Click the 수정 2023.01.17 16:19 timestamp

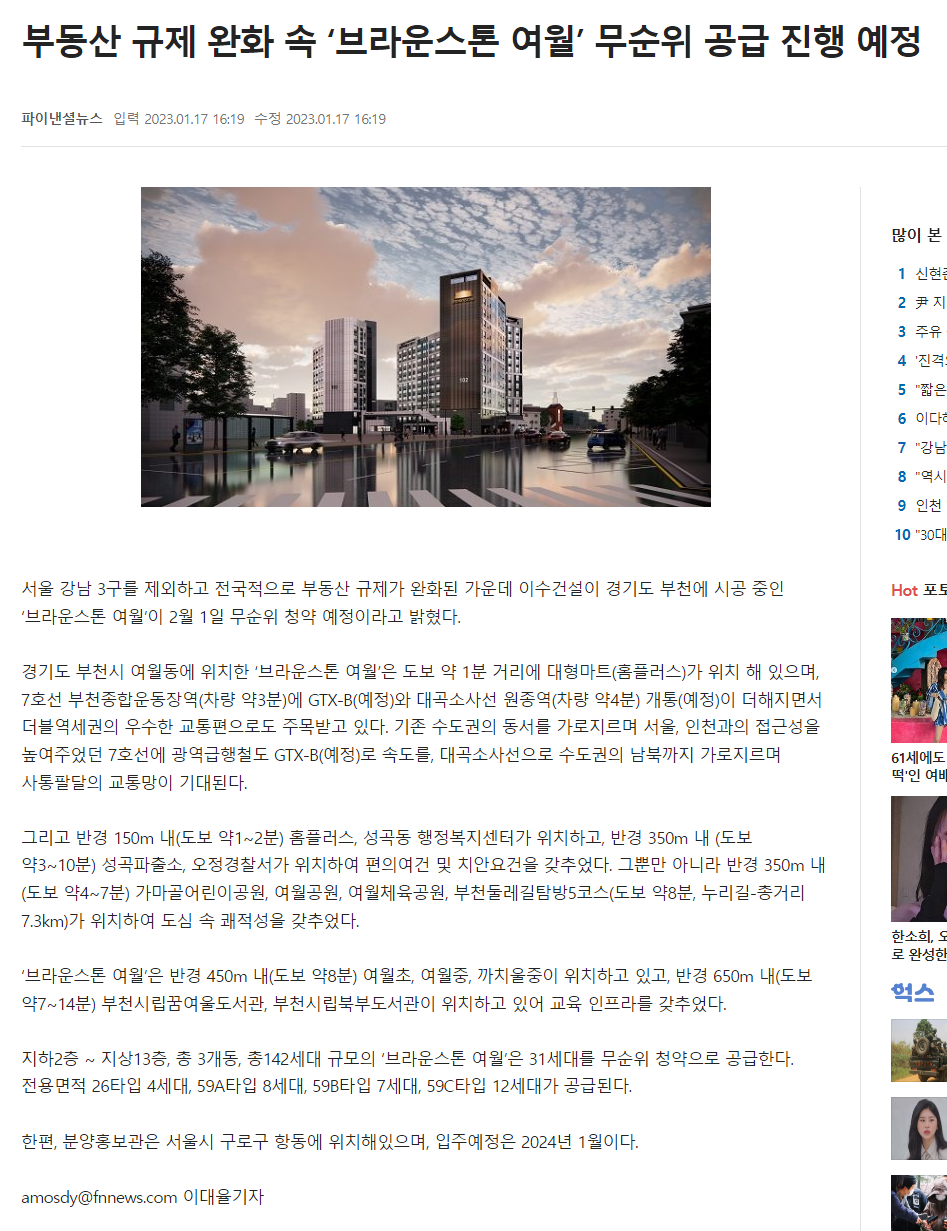pyautogui.click(x=320, y=119)
